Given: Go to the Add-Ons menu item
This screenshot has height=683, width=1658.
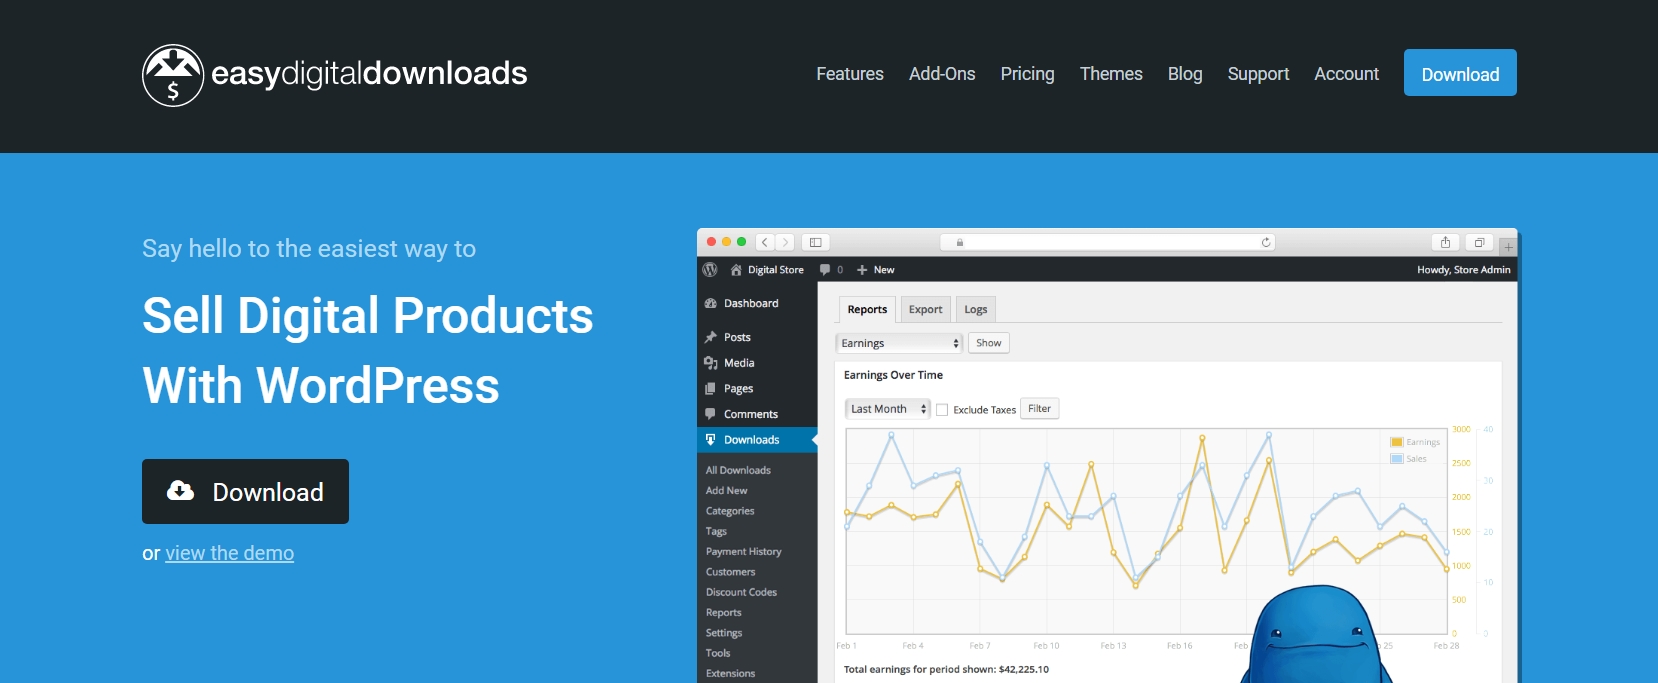Looking at the screenshot, I should tap(942, 74).
